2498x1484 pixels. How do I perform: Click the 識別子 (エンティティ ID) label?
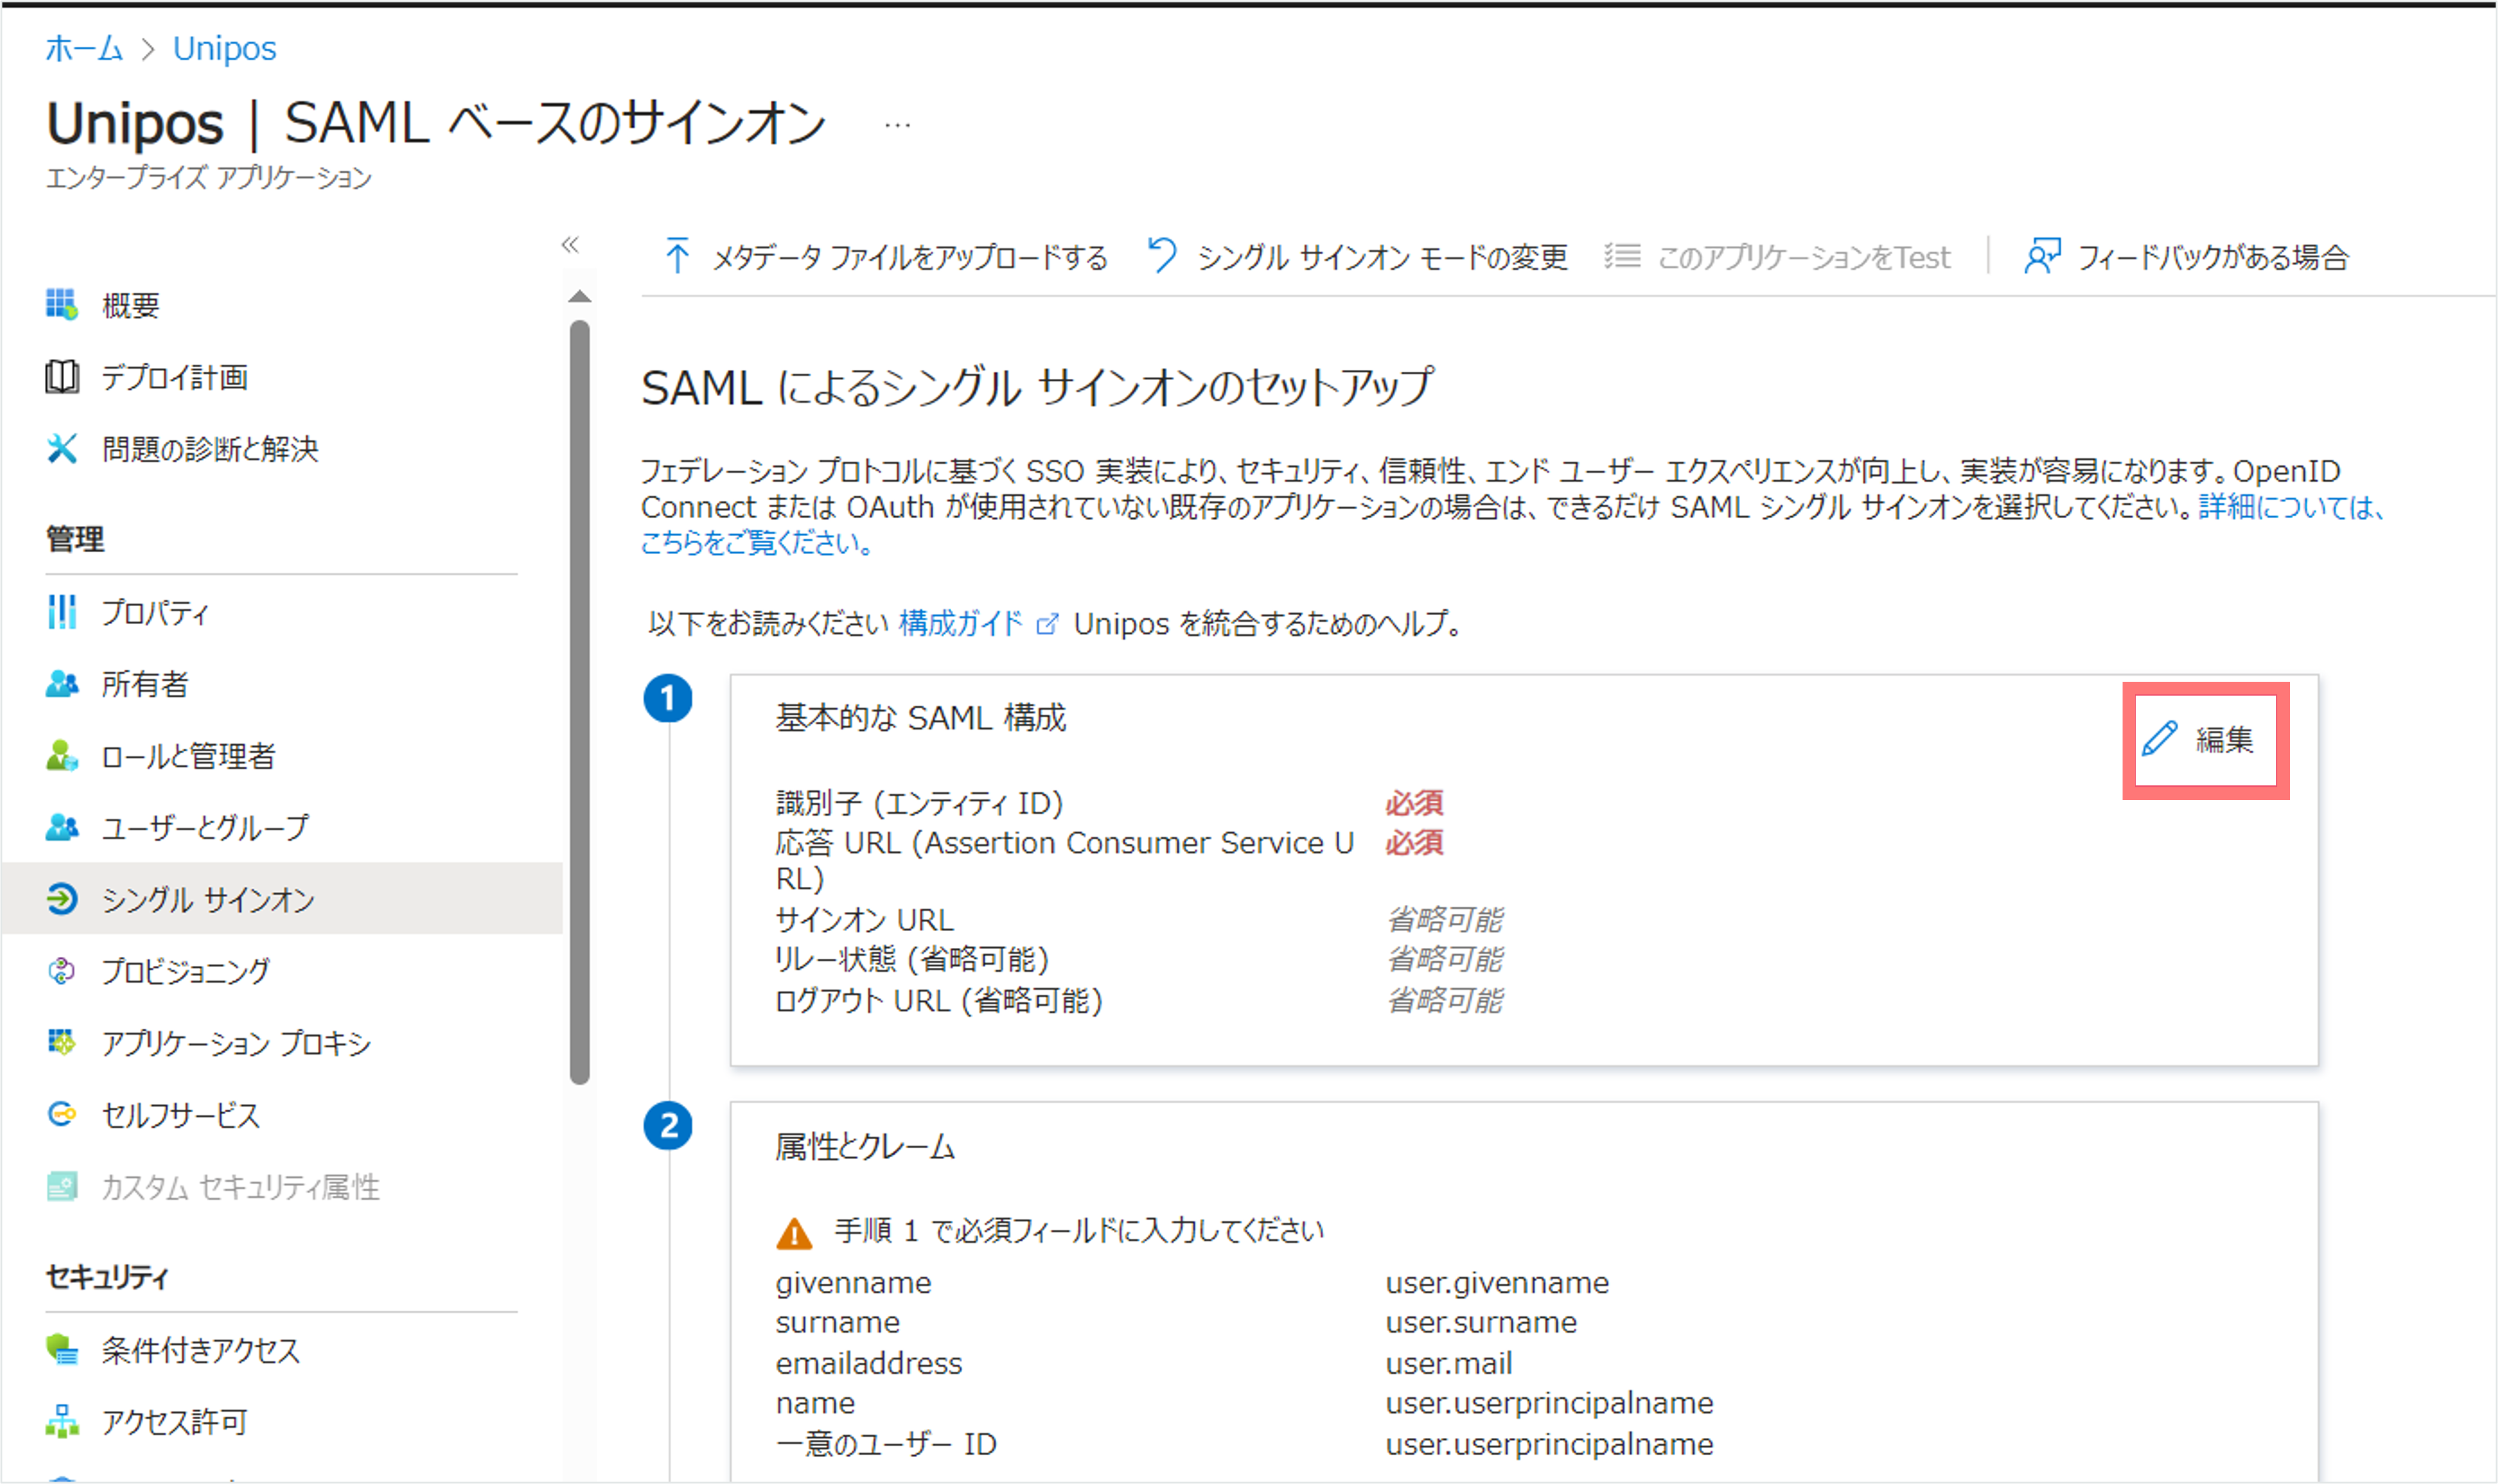[x=919, y=803]
